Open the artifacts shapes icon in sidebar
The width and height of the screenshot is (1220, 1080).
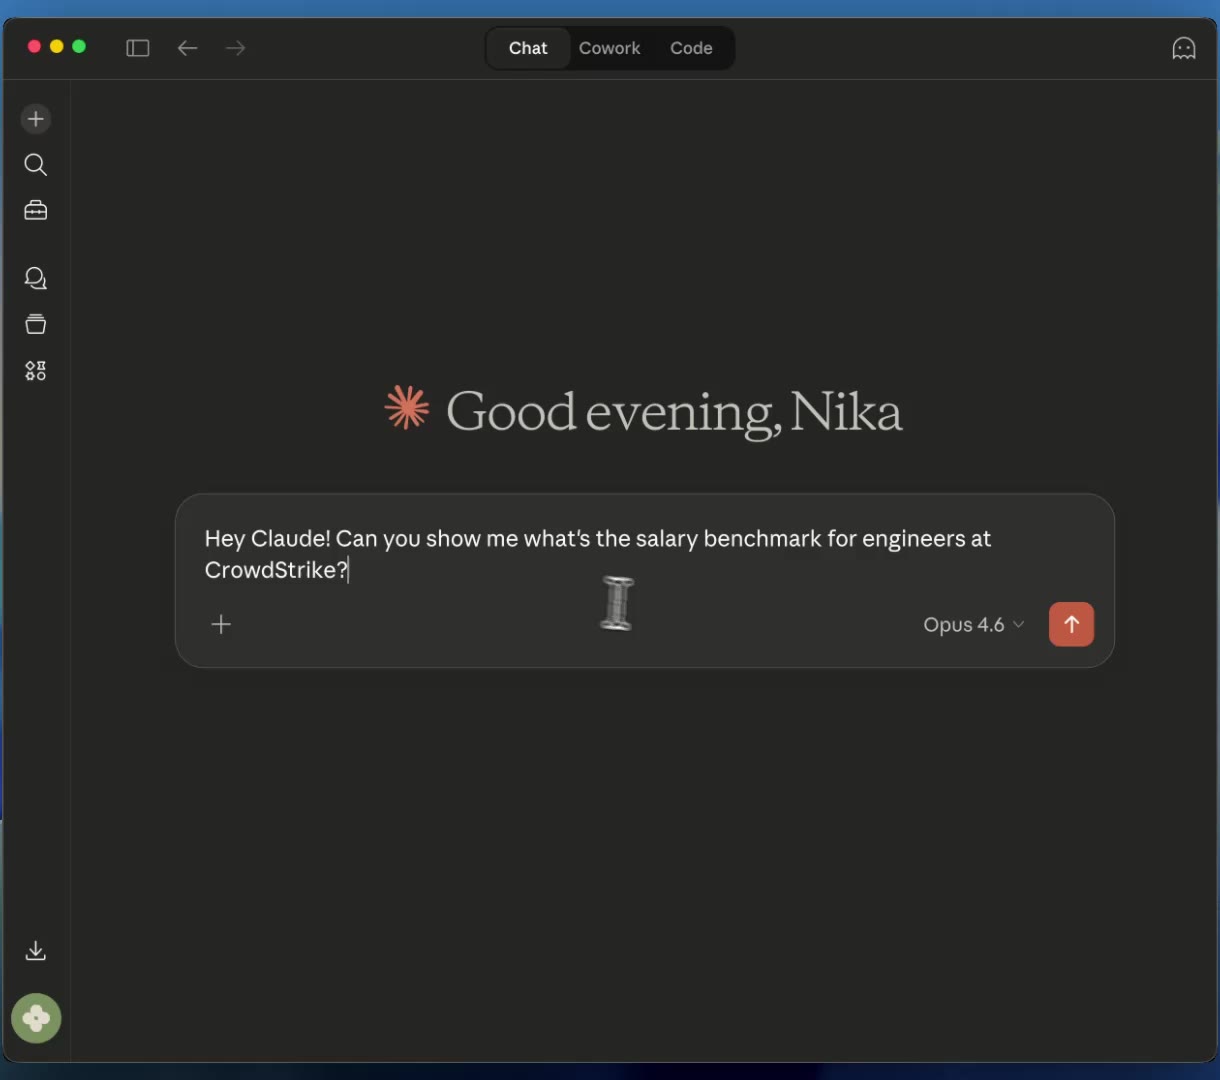[36, 371]
